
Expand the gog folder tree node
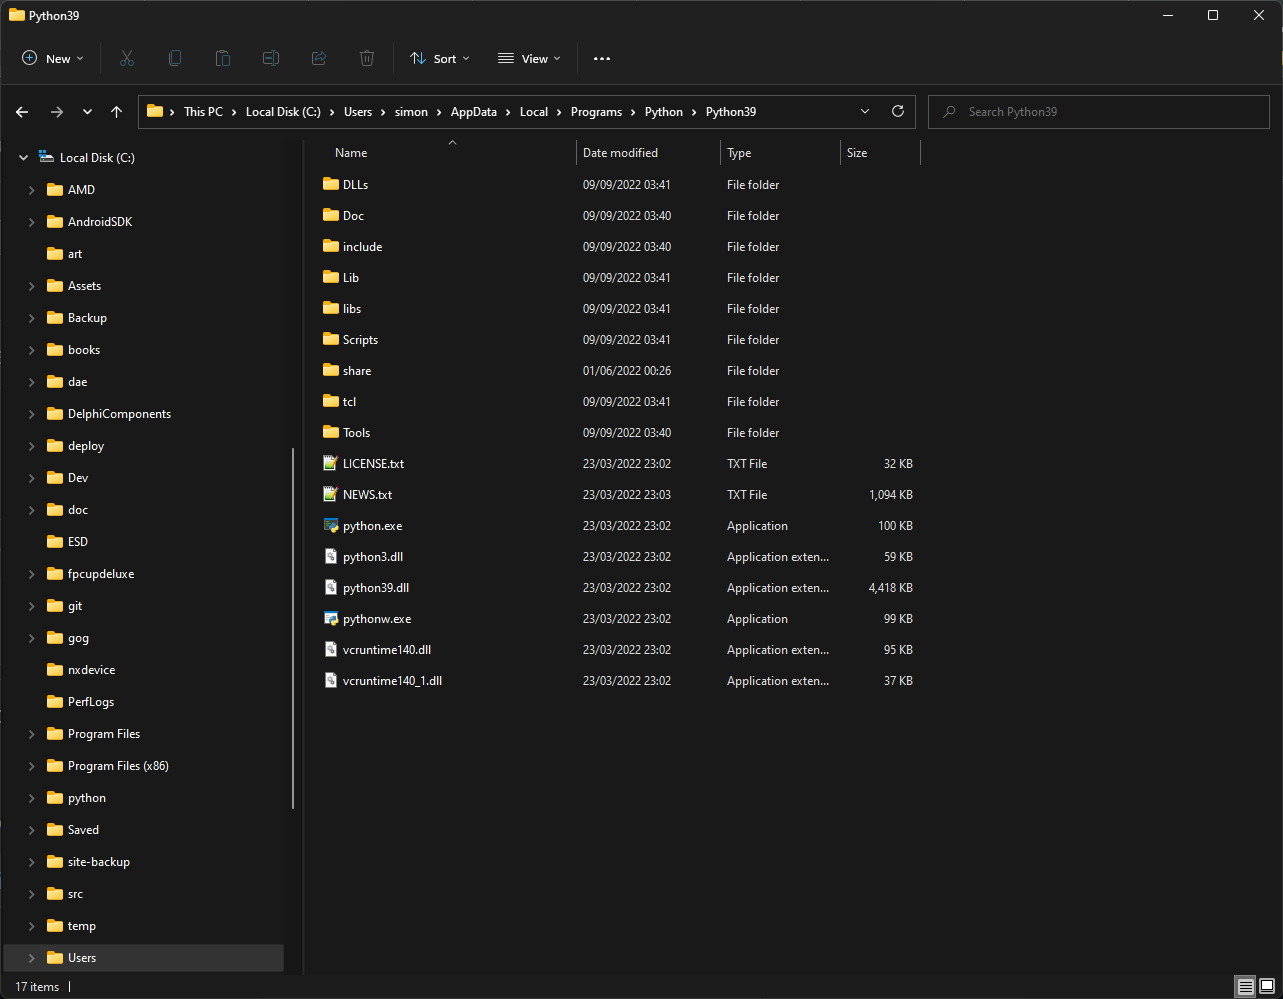click(x=31, y=638)
